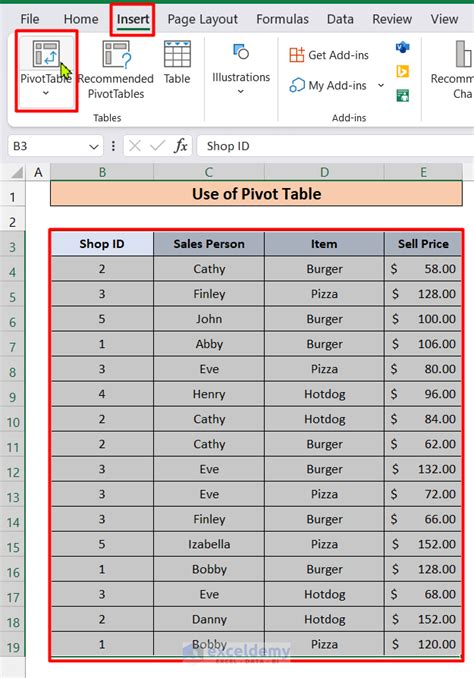Click the $ 120.00 price cell
The image size is (474, 678).
(x=423, y=645)
